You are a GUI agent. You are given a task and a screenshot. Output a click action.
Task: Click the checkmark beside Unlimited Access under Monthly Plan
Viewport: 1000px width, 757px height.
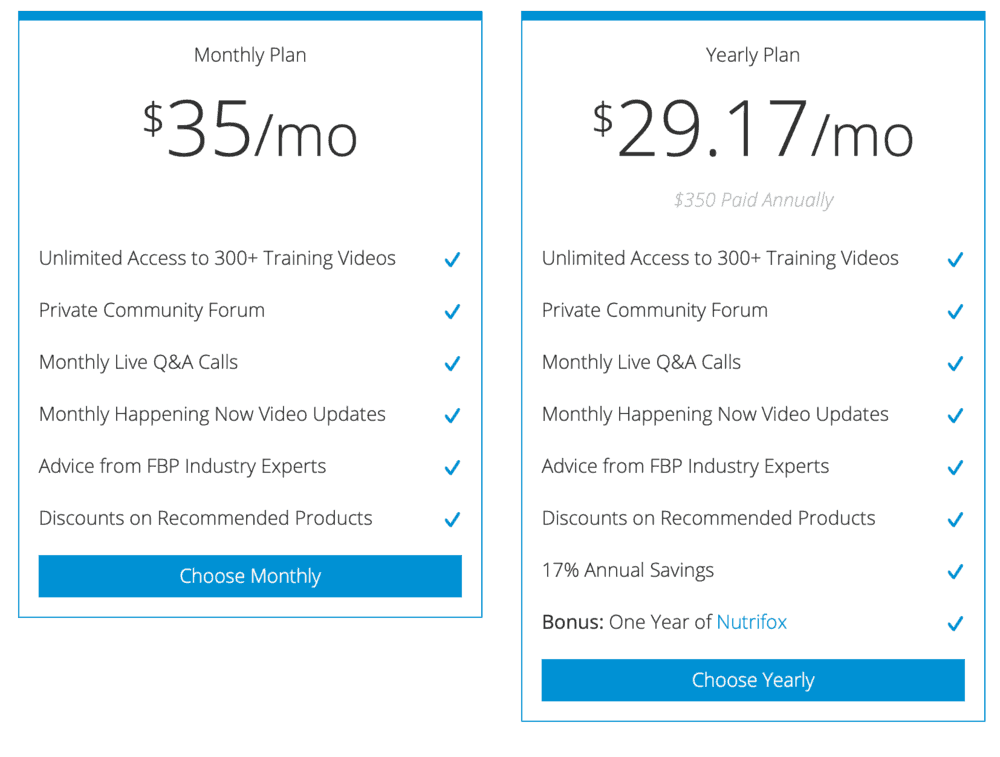[452, 259]
